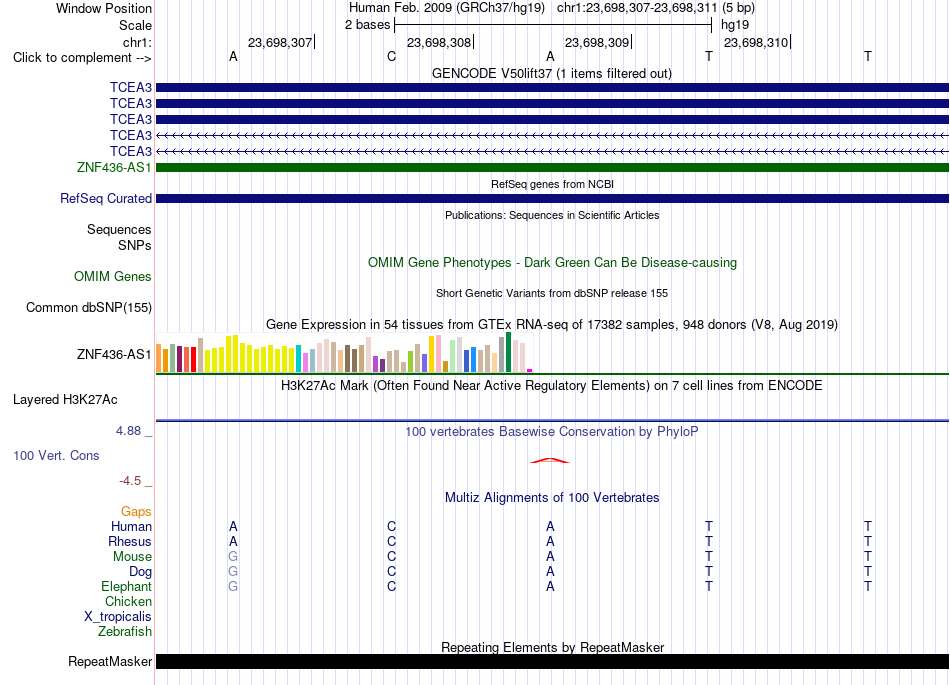This screenshot has width=950, height=685.
Task: Click the short magenta bar in GTEx chart
Action: click(530, 370)
